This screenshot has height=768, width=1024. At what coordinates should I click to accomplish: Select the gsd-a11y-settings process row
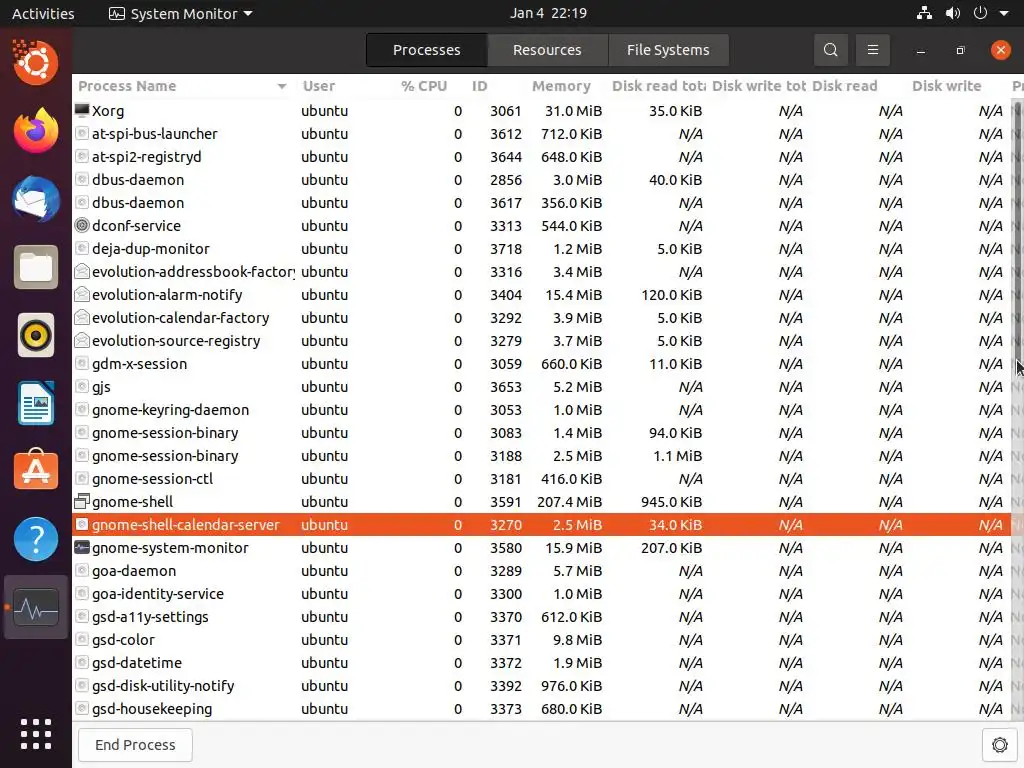(x=541, y=616)
